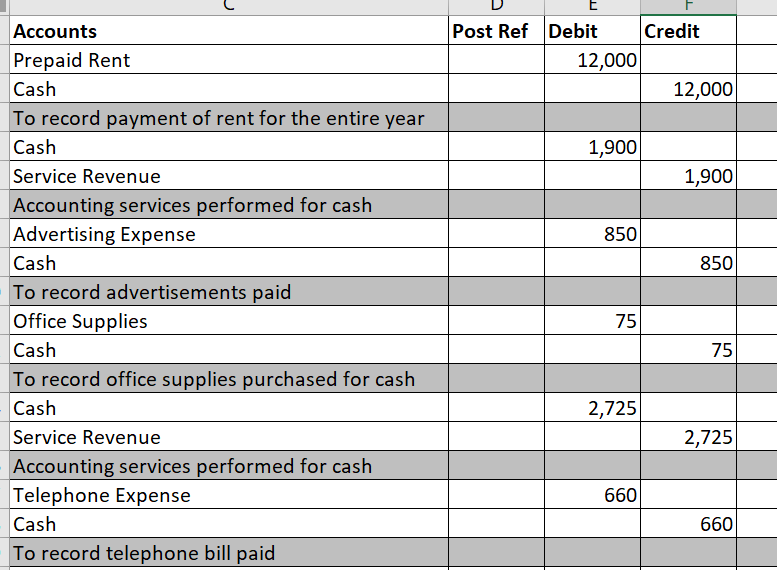The width and height of the screenshot is (777, 570).
Task: Click the Cash cell debited 2,725
Action: tap(229, 408)
